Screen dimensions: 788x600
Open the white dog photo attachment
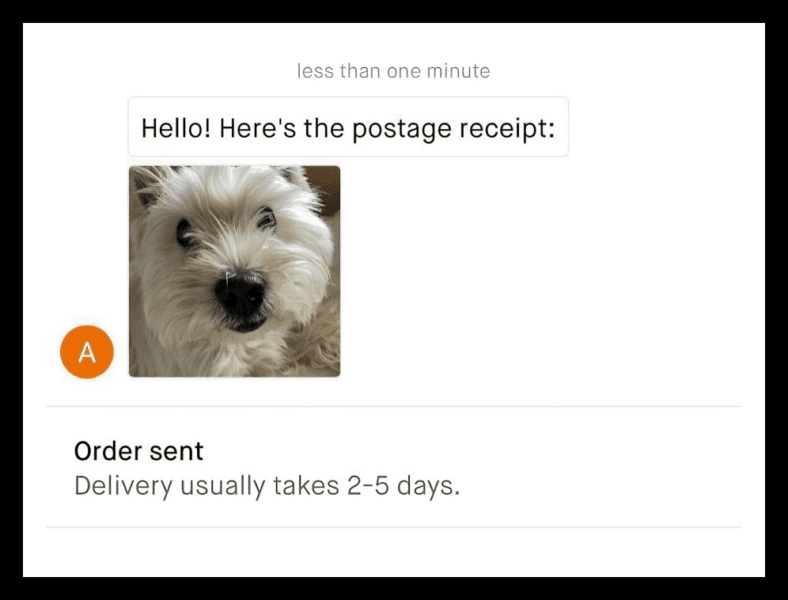coord(235,271)
